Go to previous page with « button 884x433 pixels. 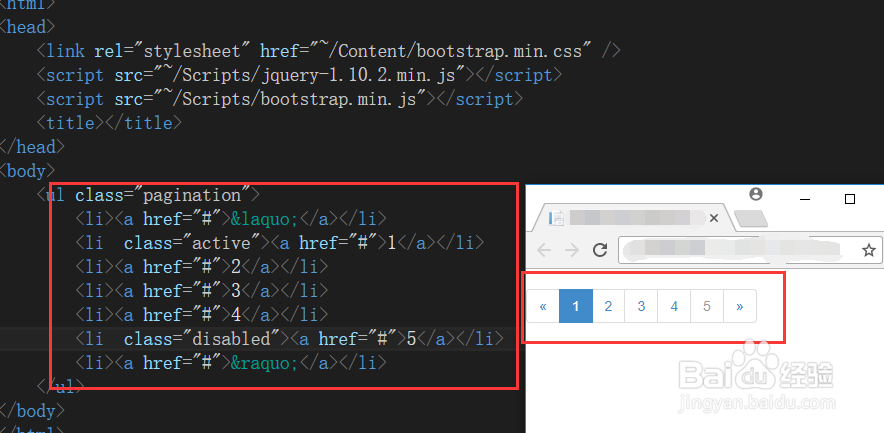[543, 307]
